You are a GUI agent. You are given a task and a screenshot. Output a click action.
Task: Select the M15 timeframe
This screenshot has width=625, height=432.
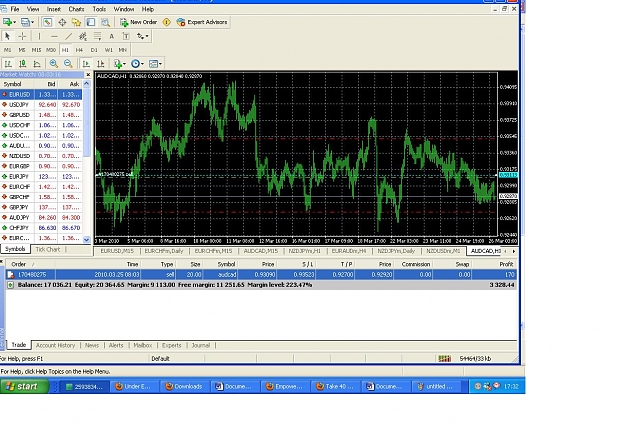36,50
